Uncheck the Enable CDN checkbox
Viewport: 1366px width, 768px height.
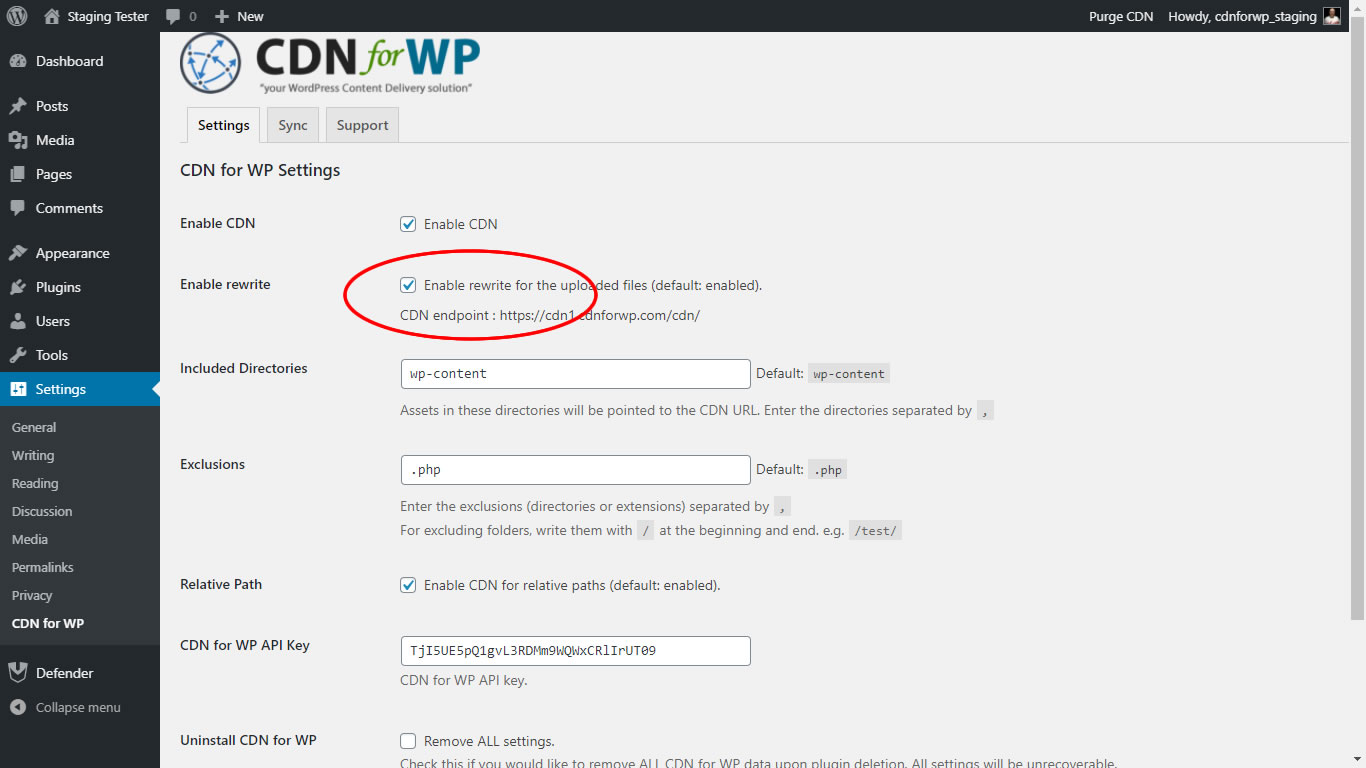pyautogui.click(x=408, y=224)
